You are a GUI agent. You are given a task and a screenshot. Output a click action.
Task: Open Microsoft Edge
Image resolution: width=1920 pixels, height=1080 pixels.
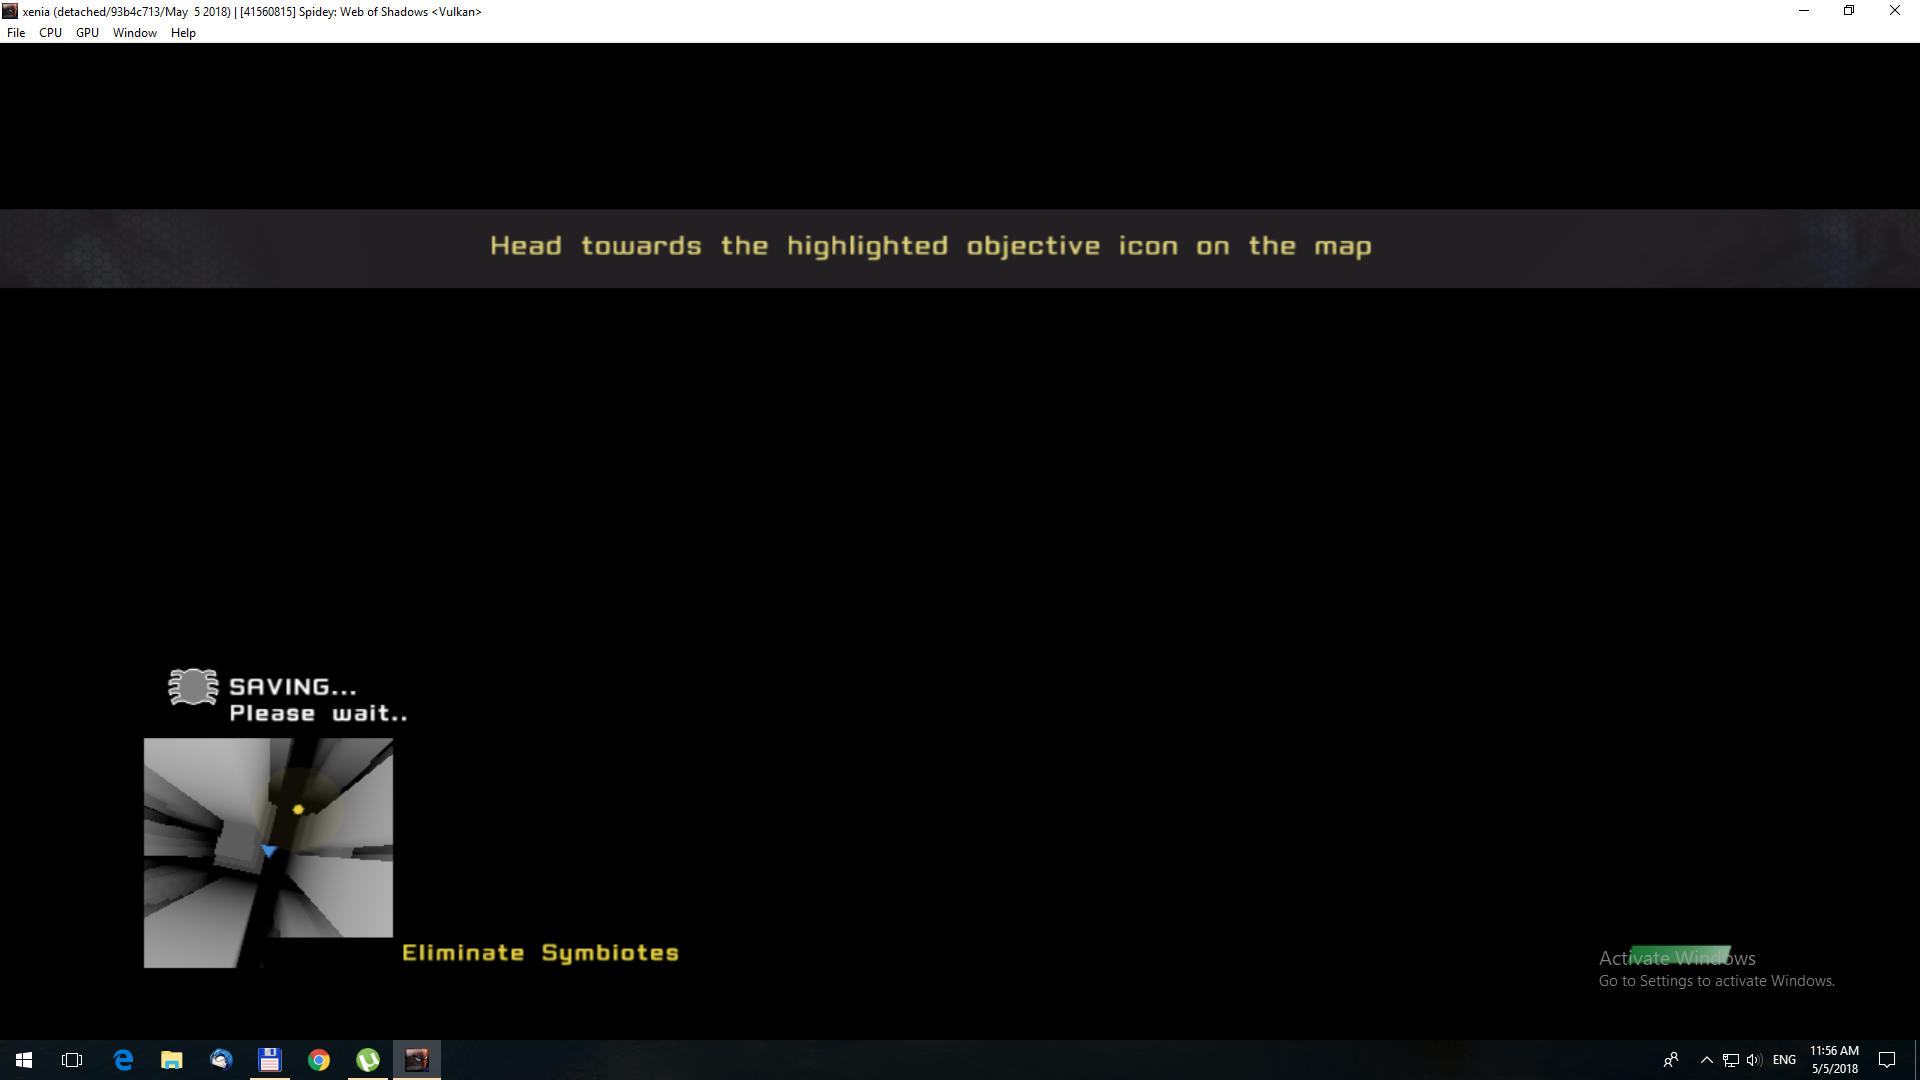click(x=123, y=1059)
